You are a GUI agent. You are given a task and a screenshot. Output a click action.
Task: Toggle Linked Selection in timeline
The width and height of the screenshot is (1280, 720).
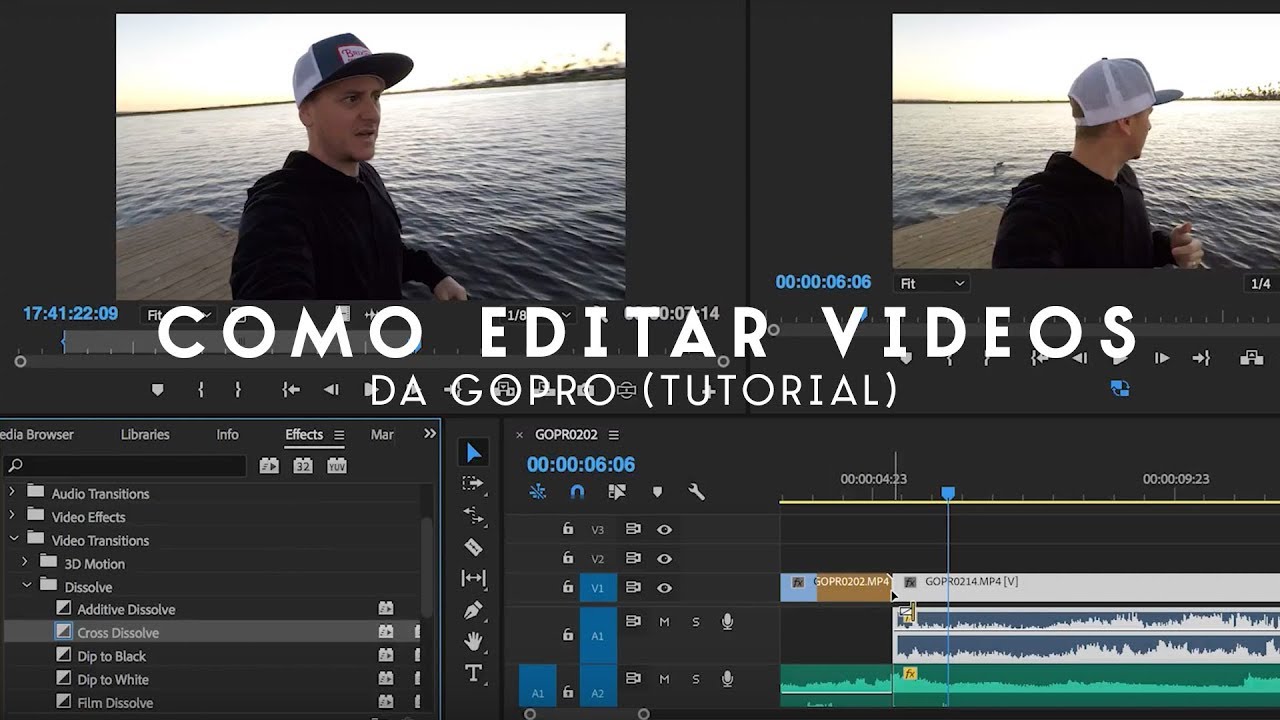click(617, 492)
